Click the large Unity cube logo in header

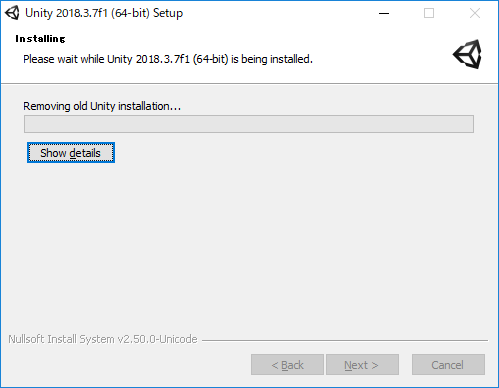tap(467, 54)
